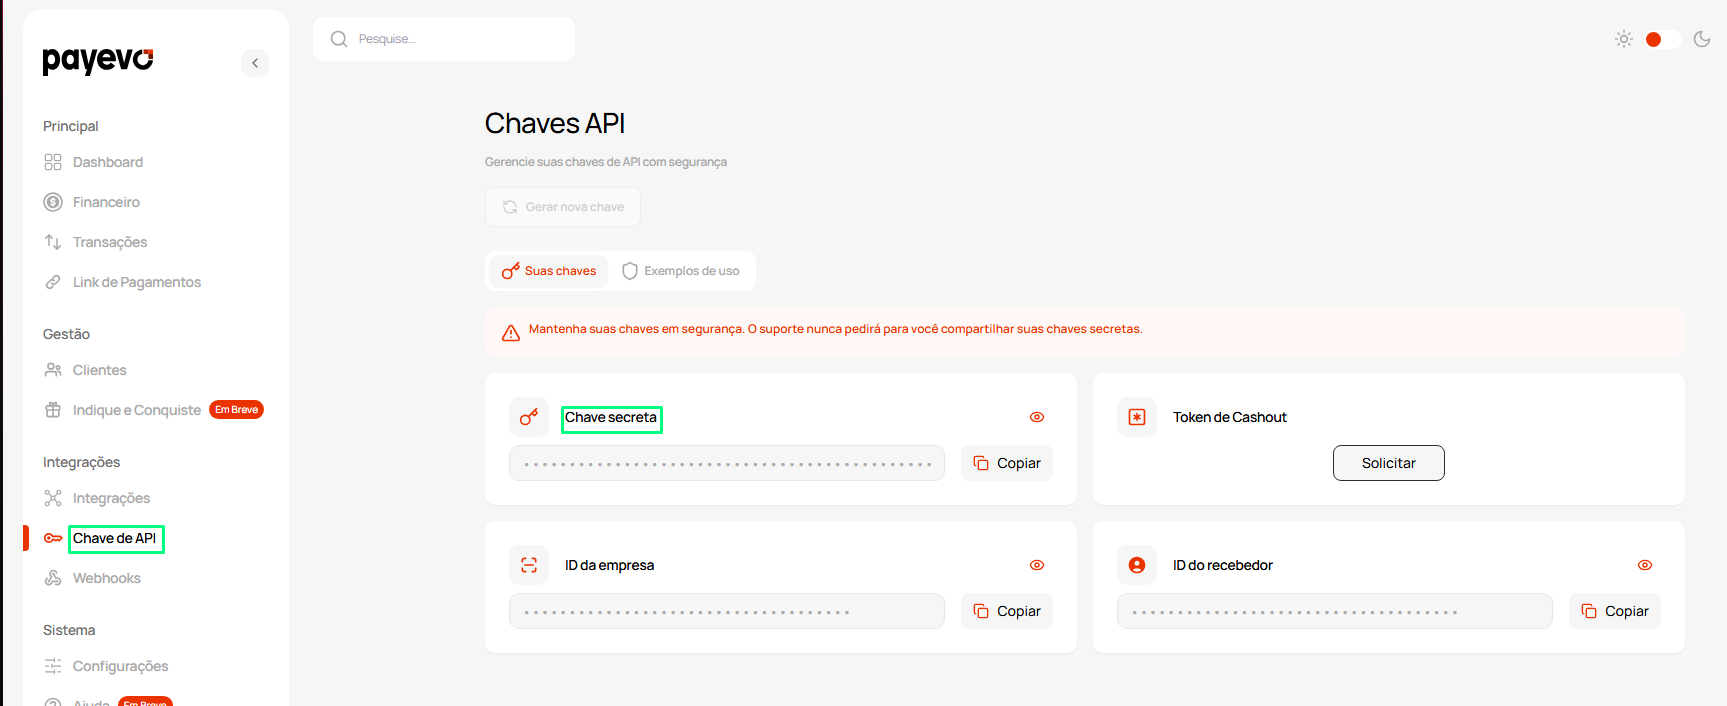Image resolution: width=1727 pixels, height=706 pixels.
Task: Reveal the ID do recebedor with the eye icon
Action: (1645, 565)
